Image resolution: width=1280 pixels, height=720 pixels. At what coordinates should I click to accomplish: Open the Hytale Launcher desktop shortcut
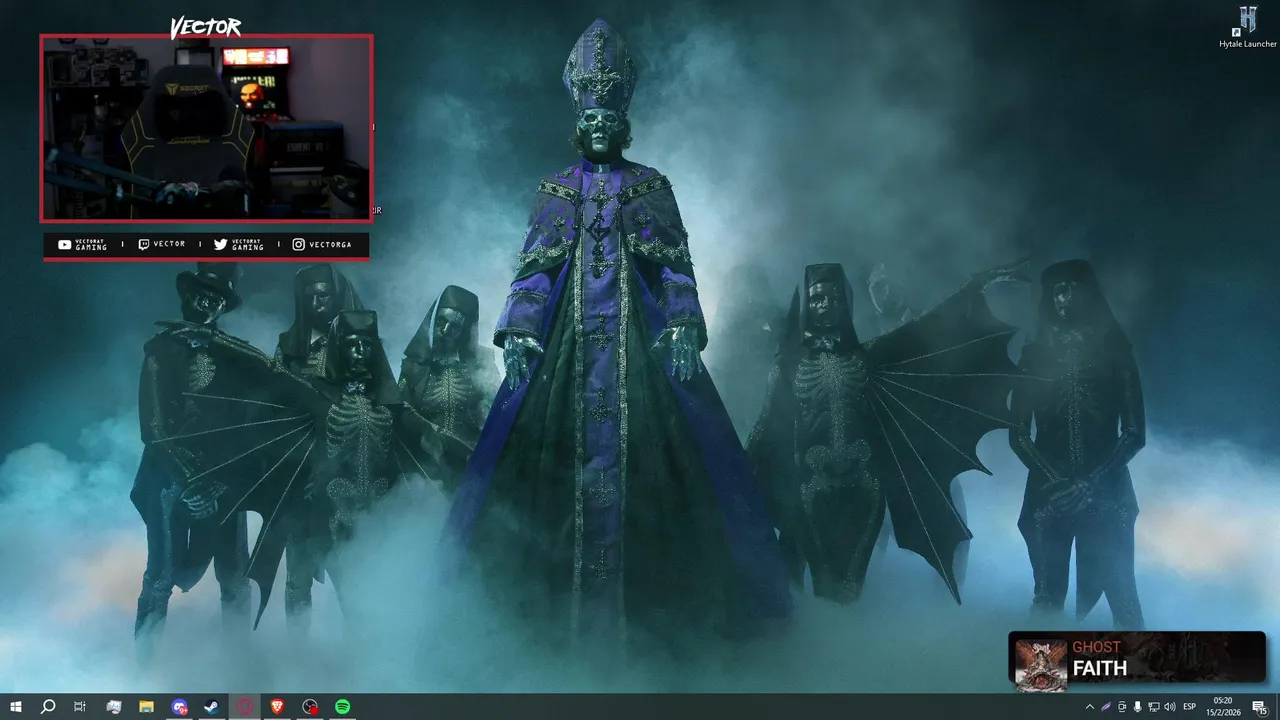point(1247,26)
